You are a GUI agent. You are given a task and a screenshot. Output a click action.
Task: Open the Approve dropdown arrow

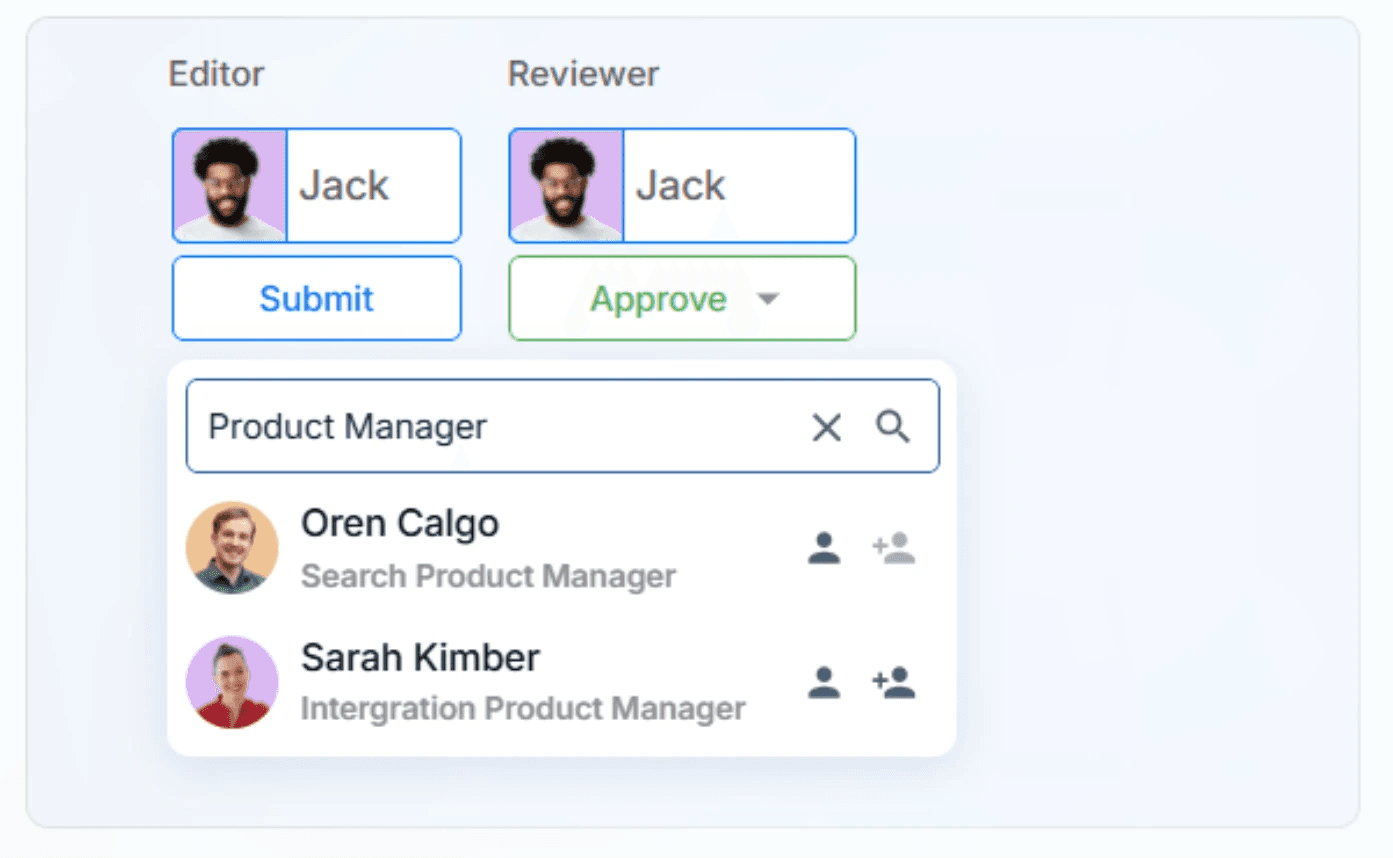767,299
